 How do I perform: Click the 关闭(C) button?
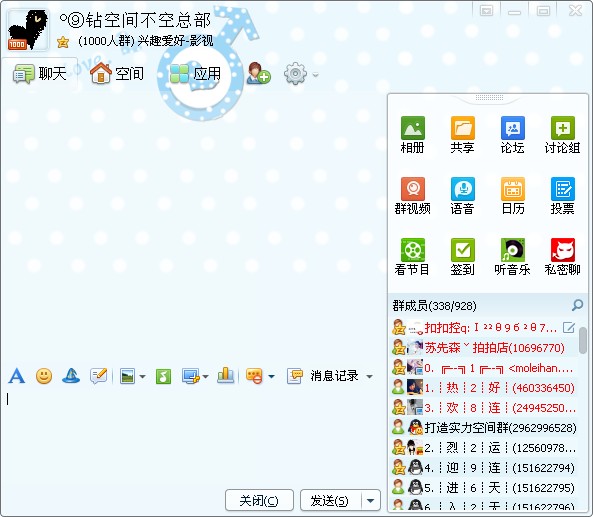[259, 500]
